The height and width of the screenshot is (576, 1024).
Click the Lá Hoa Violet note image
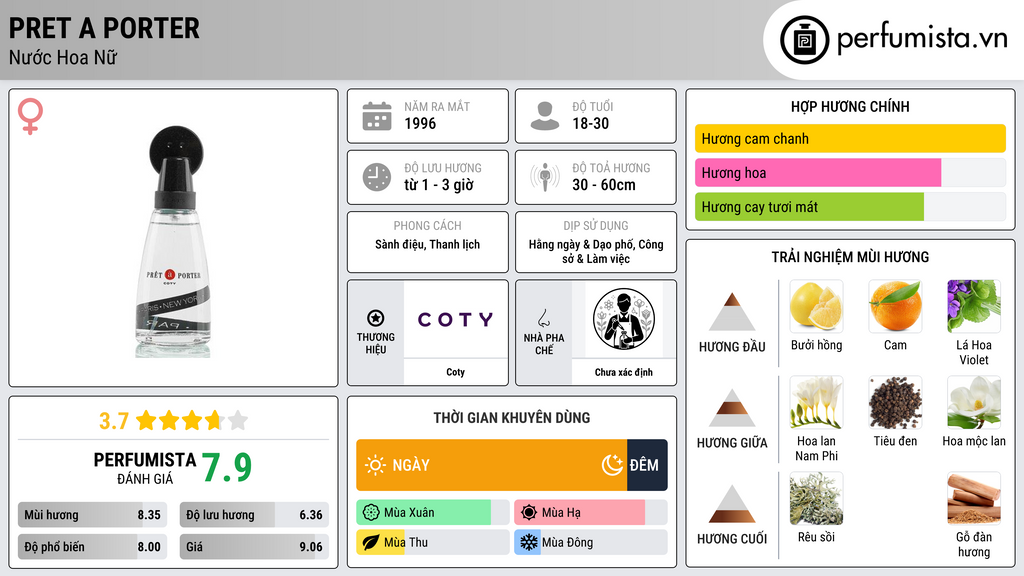click(974, 306)
